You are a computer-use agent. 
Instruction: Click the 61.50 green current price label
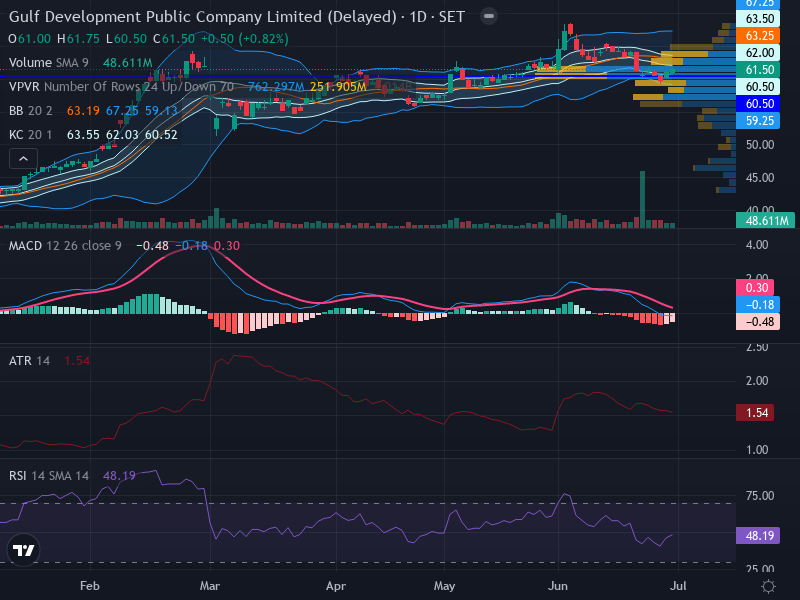[758, 70]
